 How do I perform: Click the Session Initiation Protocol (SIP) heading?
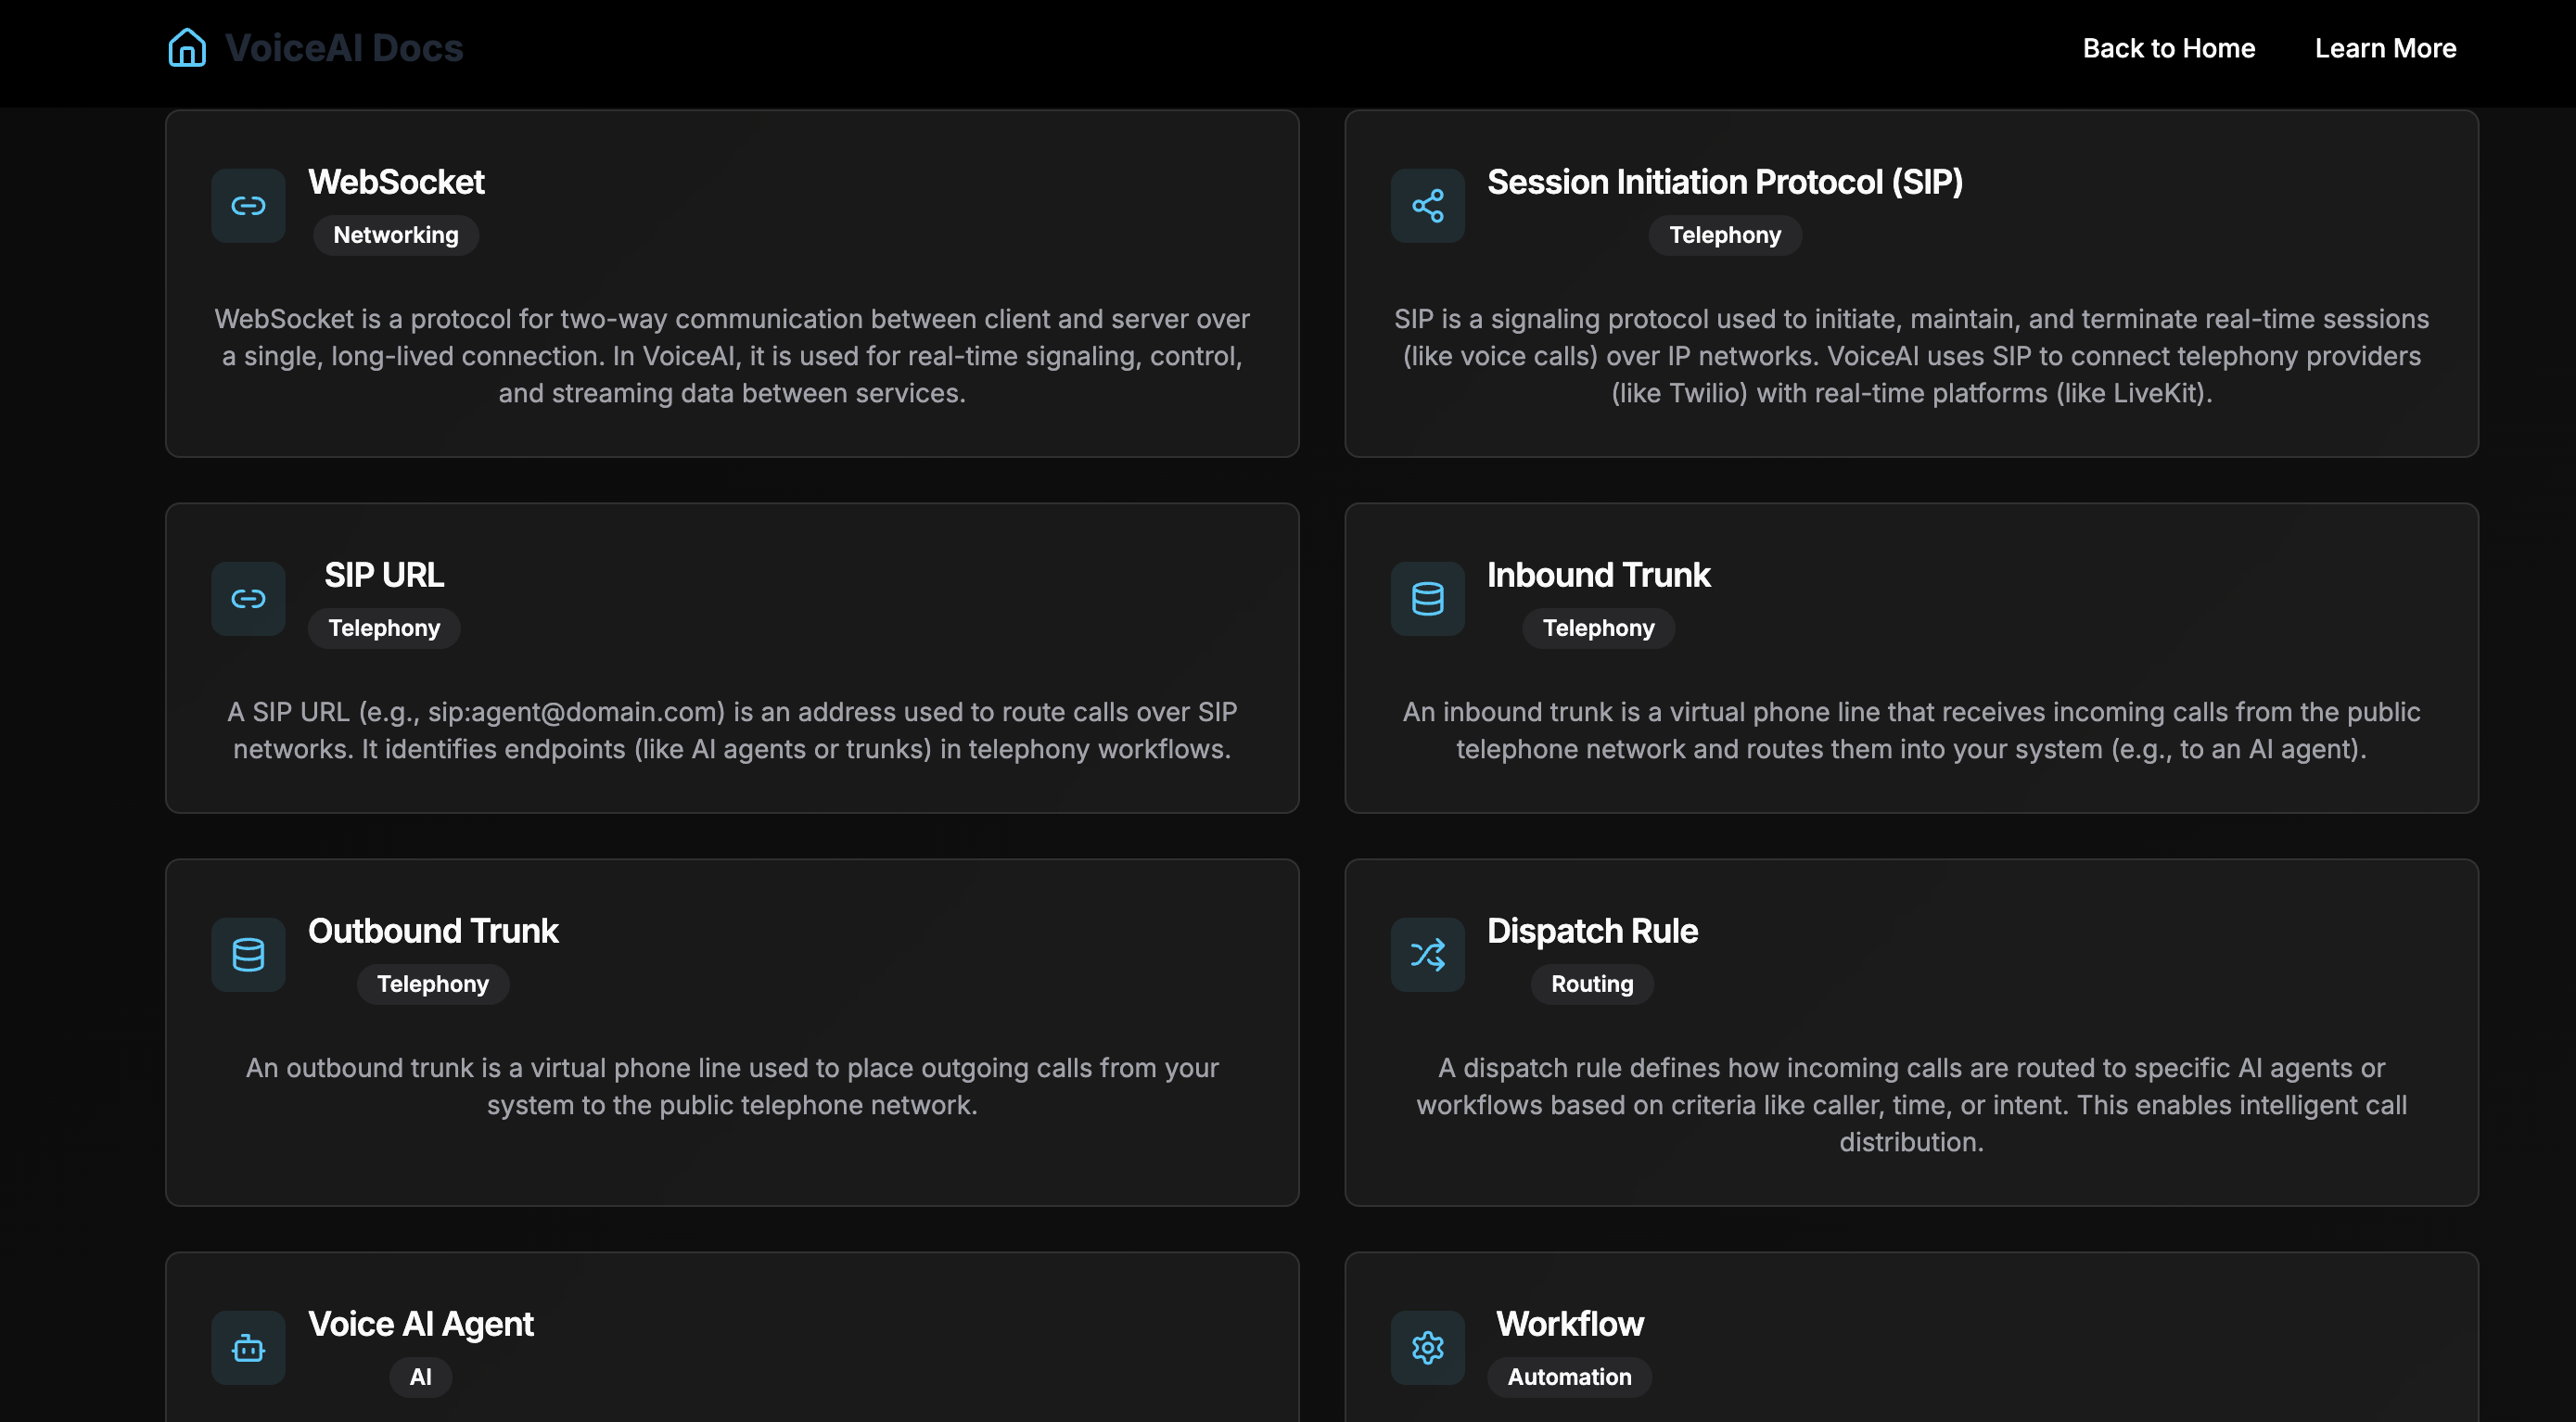pos(1725,182)
